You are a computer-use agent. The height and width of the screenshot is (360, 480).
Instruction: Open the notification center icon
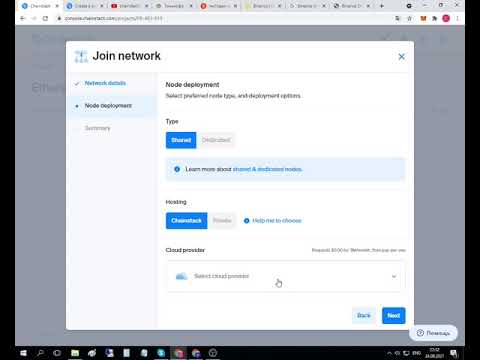coord(454,353)
